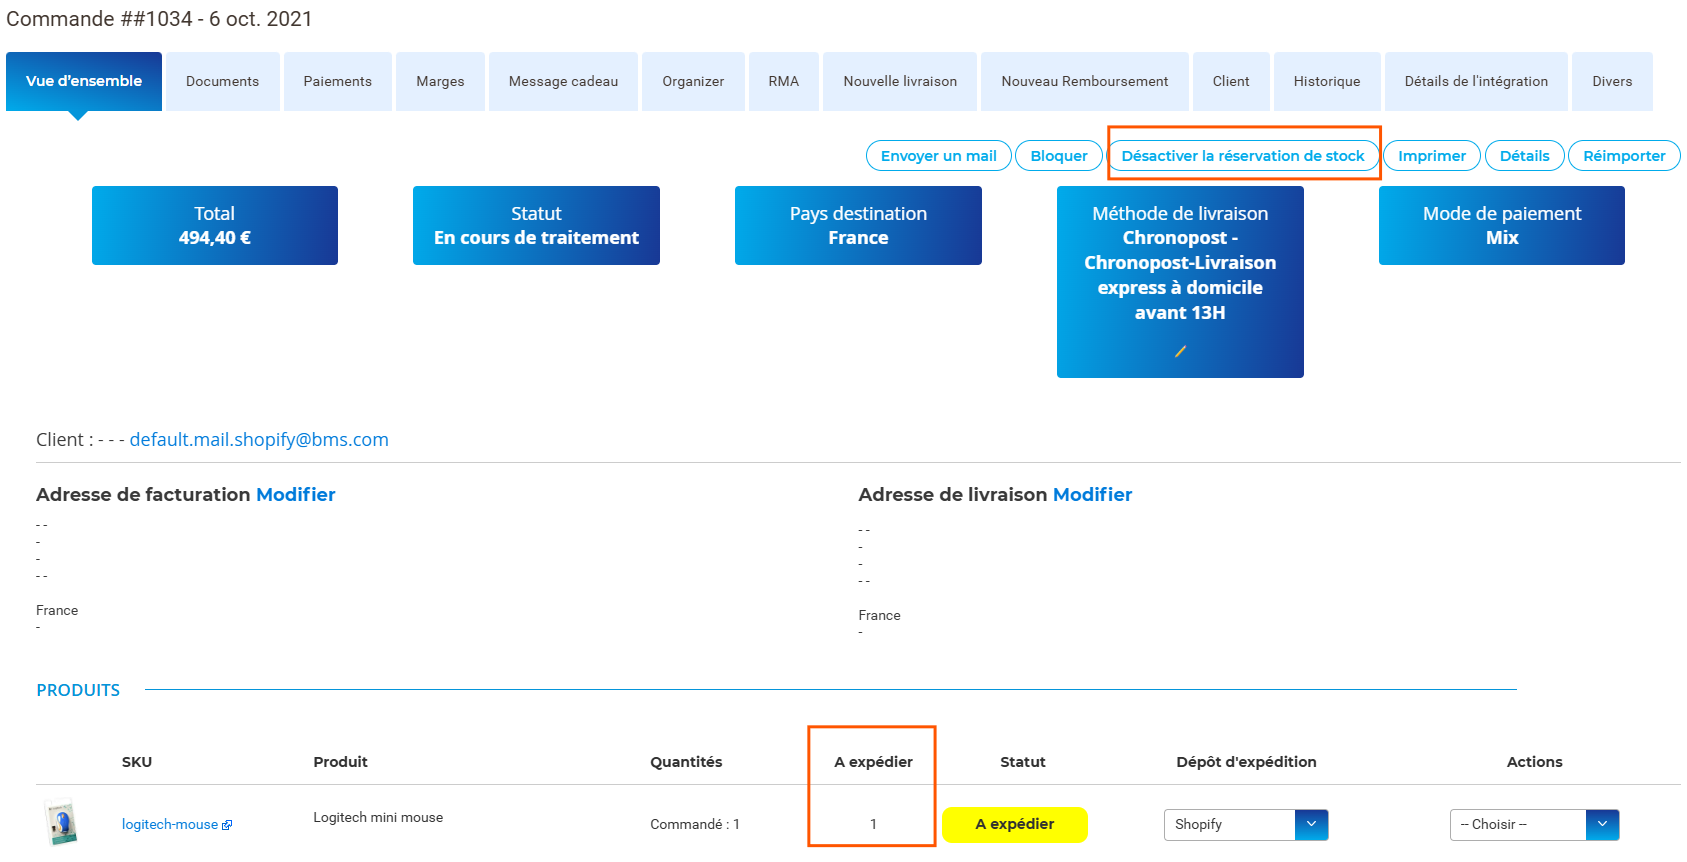Screen dimensions: 1687x862
Task: Click the external link icon beside logitech-mouse
Action: point(227,825)
